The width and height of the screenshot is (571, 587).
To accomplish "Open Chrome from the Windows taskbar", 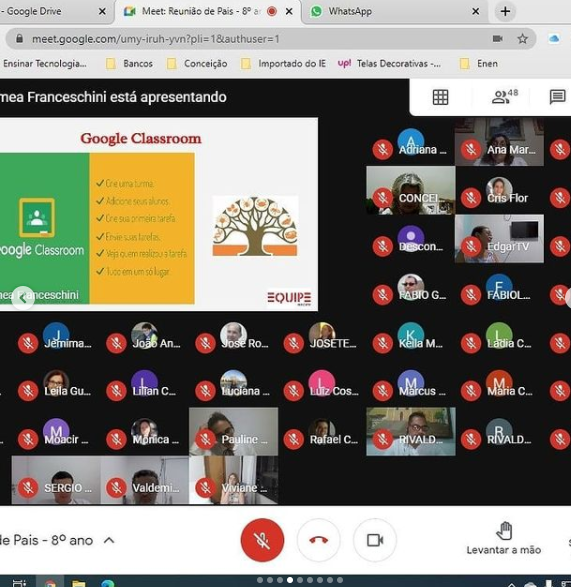I will click(x=50, y=583).
